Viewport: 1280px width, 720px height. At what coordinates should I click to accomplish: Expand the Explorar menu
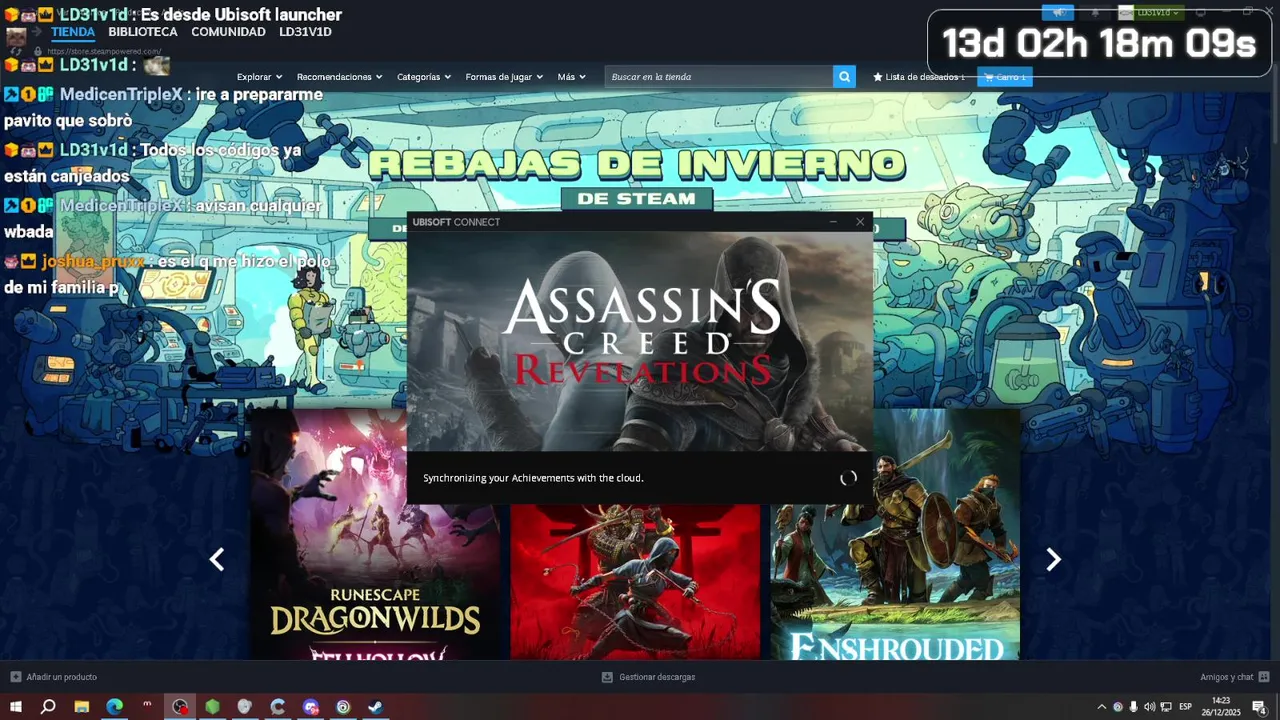pyautogui.click(x=259, y=77)
